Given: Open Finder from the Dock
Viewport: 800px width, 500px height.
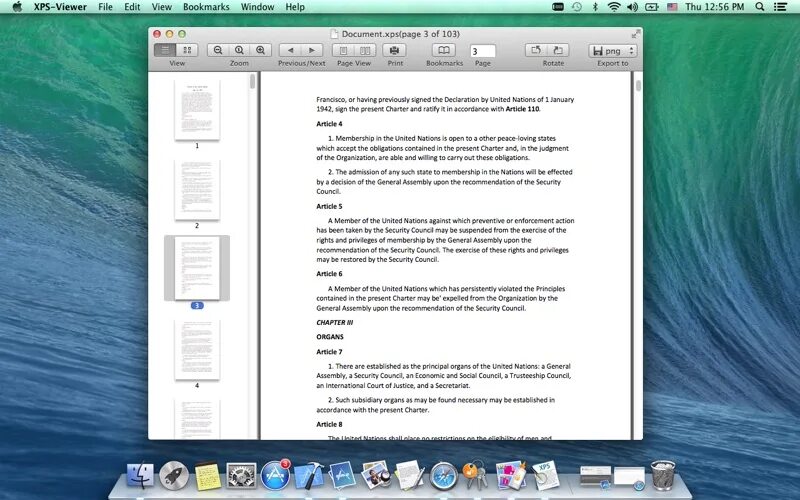Looking at the screenshot, I should point(140,476).
